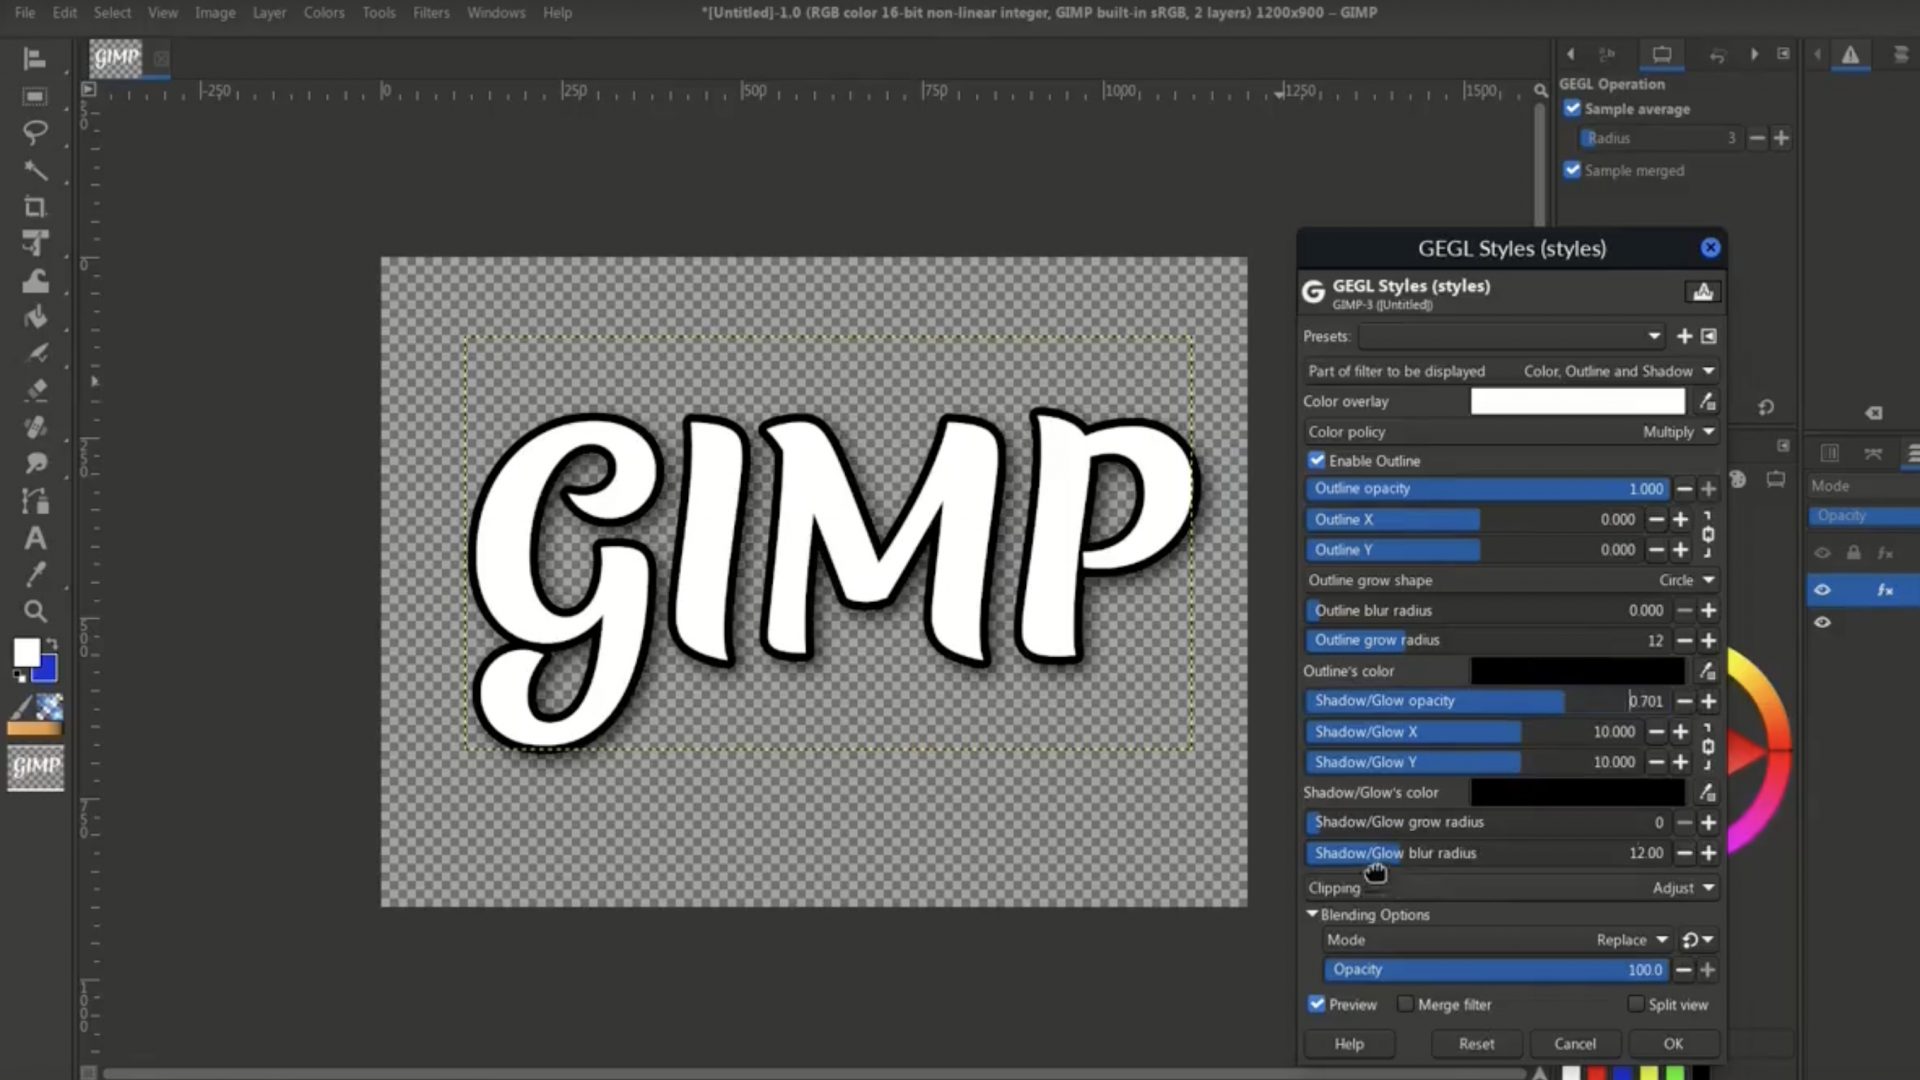Open blending Mode Replace dropdown
The height and width of the screenshot is (1080, 1920).
[1497, 940]
